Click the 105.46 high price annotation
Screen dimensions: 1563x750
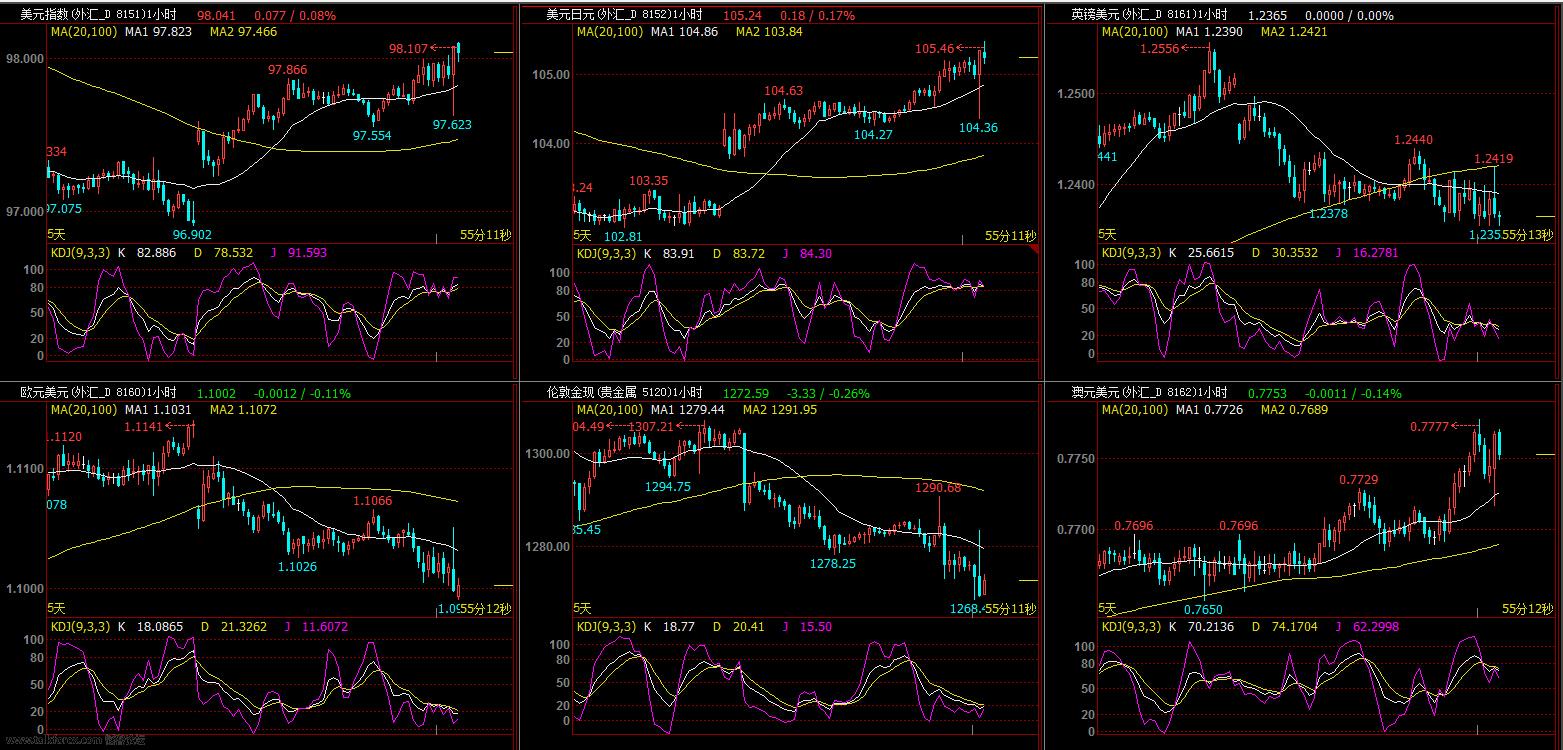click(x=935, y=48)
